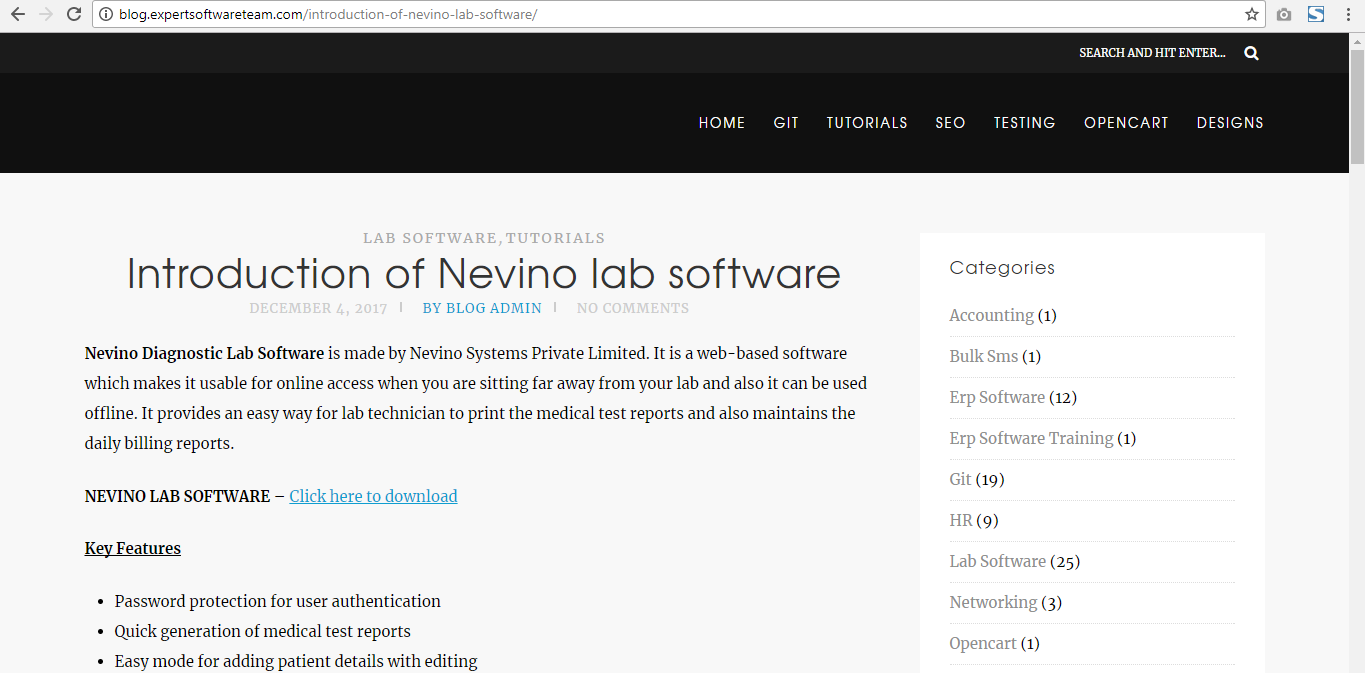
Task: Click the search magnifier icon
Action: click(1251, 53)
